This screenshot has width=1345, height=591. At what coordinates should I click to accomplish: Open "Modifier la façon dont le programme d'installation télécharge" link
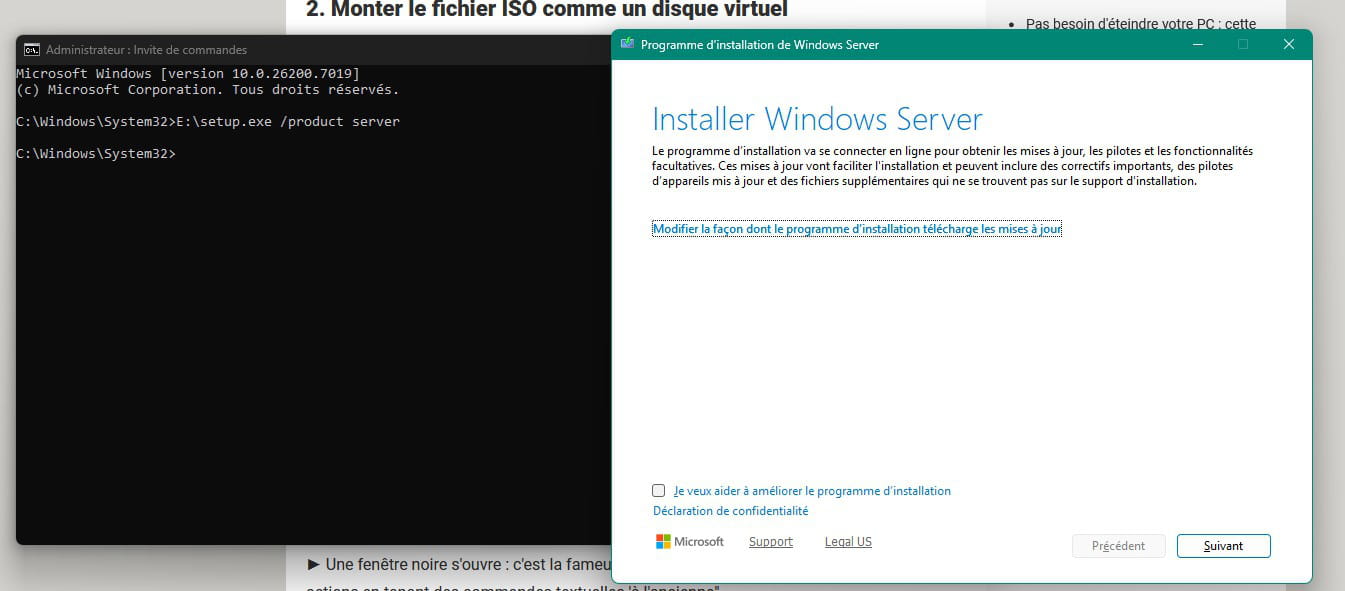tap(856, 229)
